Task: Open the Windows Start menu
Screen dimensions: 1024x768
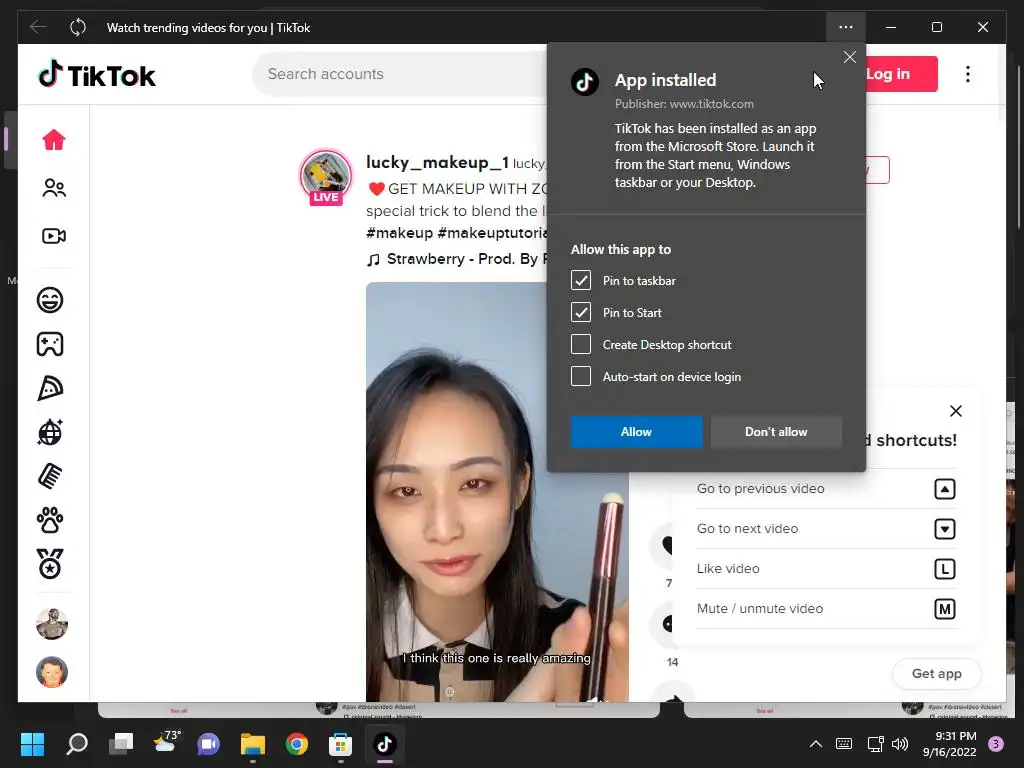Action: 33,743
